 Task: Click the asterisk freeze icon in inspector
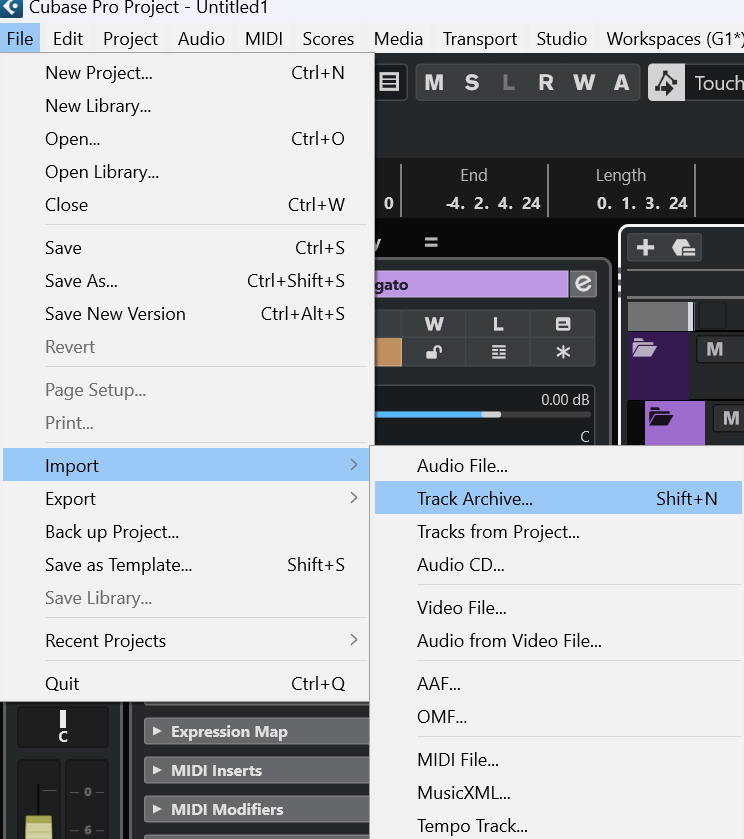[x=563, y=353]
